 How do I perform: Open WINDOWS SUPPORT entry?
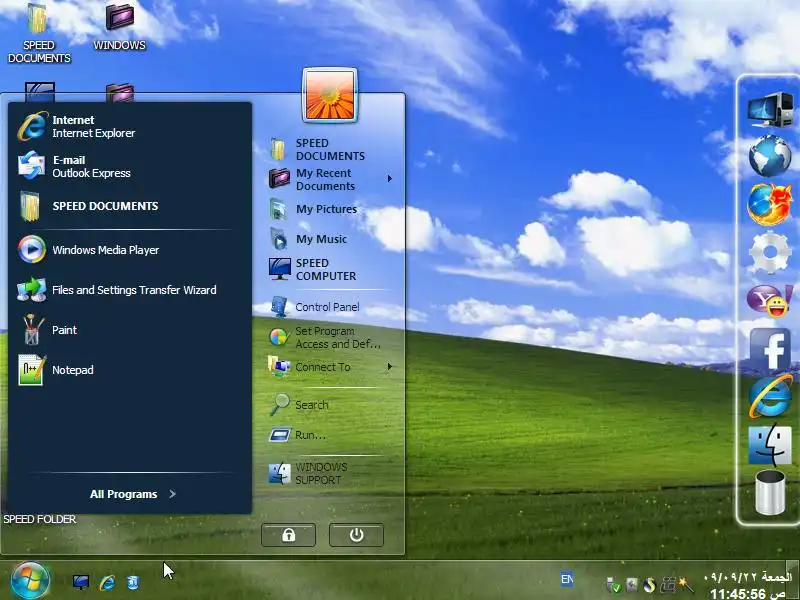coord(309,473)
